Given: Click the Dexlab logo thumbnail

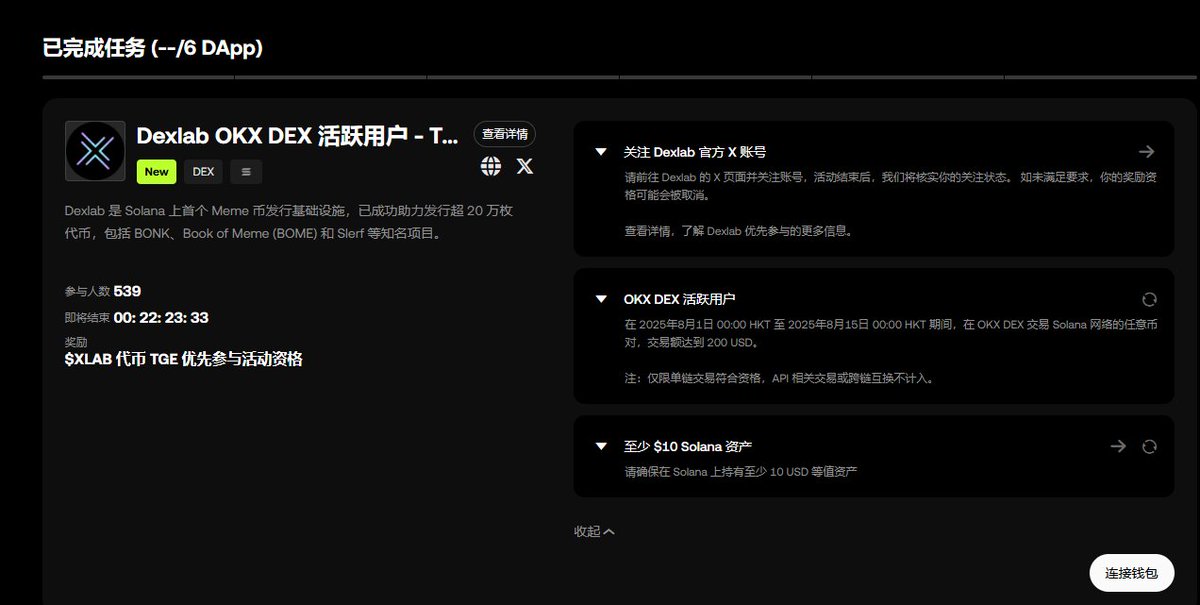Looking at the screenshot, I should pos(95,151).
